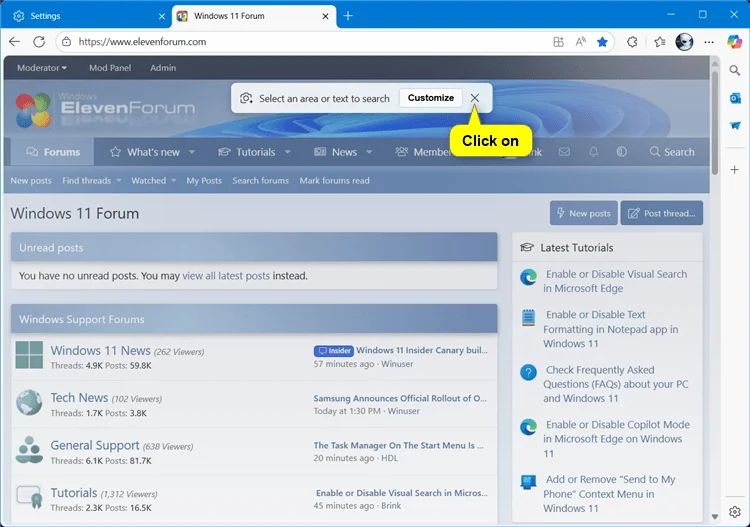Click the visual search camera icon
Image resolution: width=750 pixels, height=527 pixels.
(246, 99)
